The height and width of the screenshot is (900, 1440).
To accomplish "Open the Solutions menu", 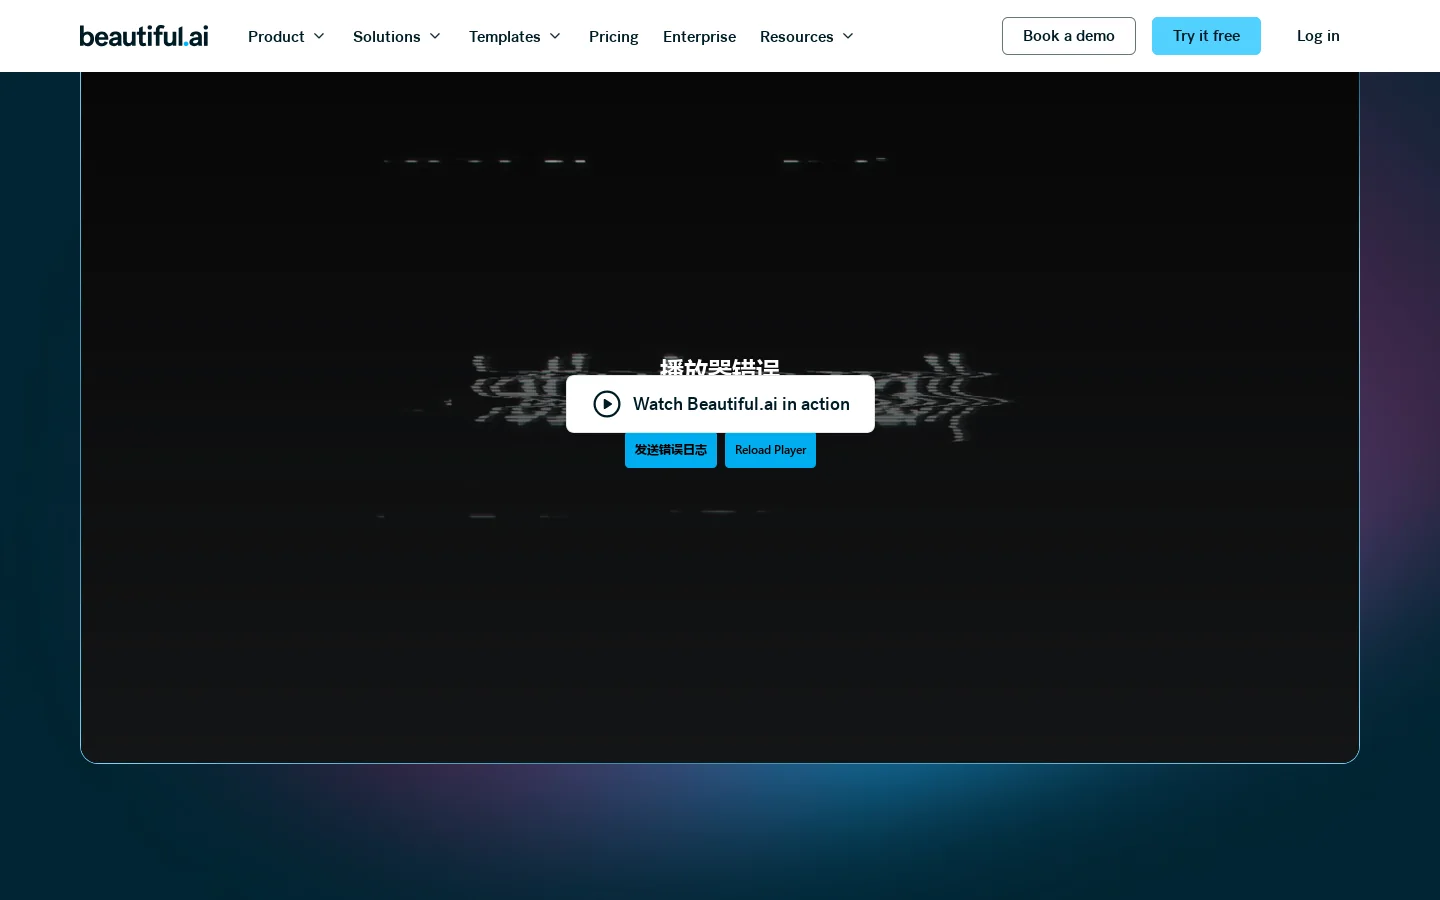I will pos(397,36).
